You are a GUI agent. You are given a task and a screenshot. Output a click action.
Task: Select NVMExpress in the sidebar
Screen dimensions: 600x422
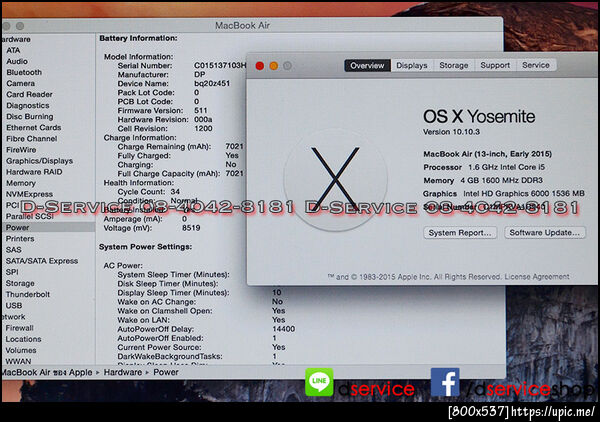(x=29, y=194)
